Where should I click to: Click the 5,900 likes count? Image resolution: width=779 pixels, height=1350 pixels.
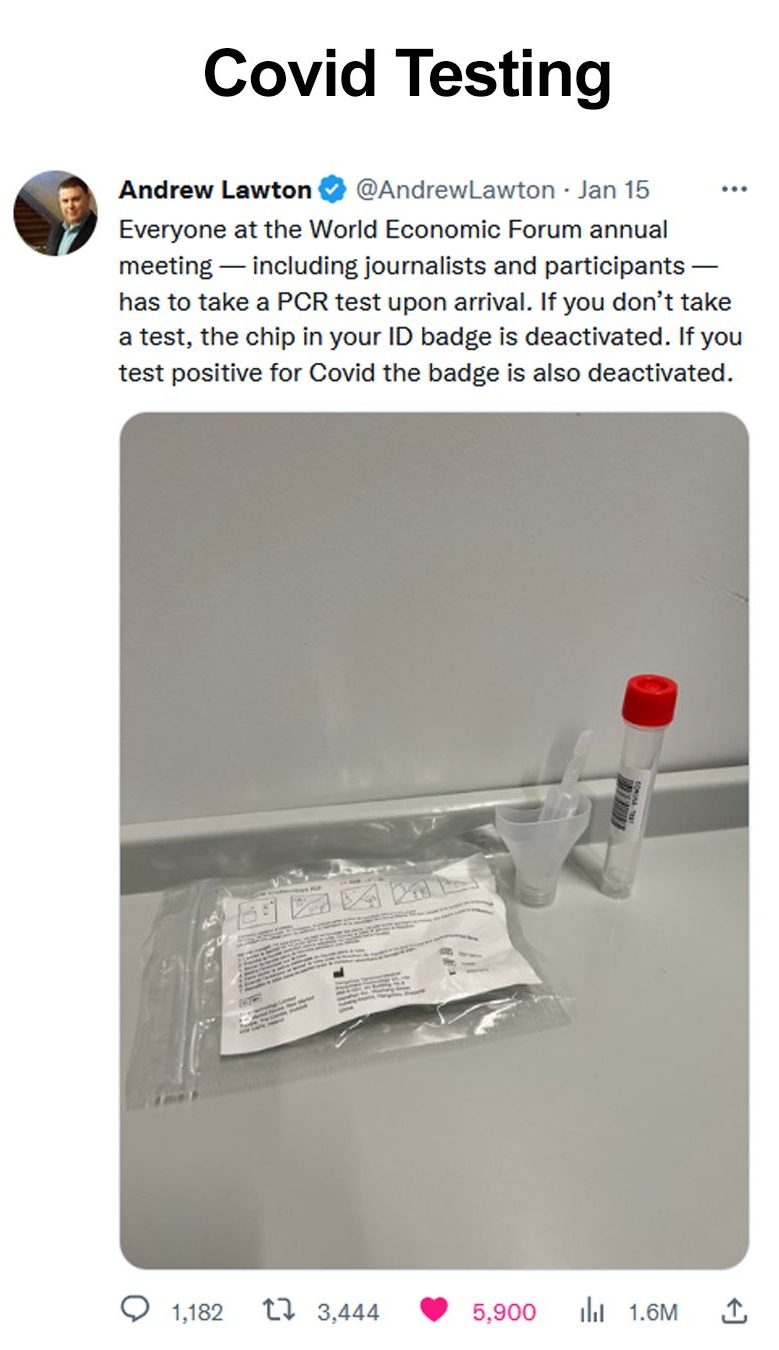(504, 1312)
